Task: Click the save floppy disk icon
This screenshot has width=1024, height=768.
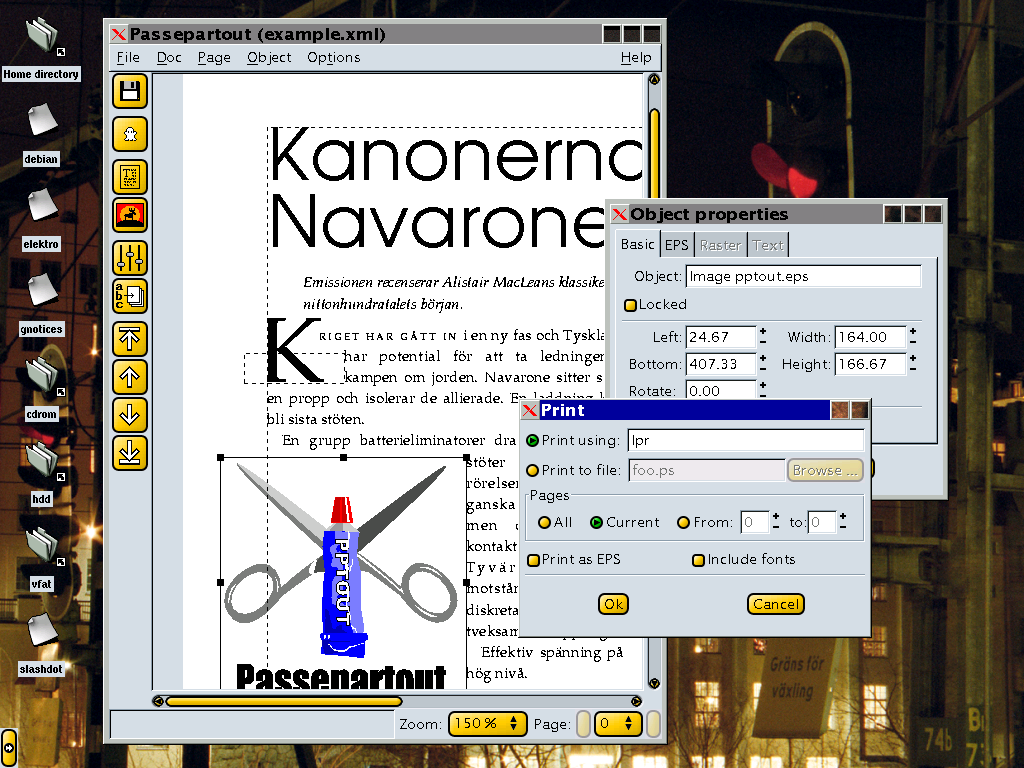Action: pos(129,92)
